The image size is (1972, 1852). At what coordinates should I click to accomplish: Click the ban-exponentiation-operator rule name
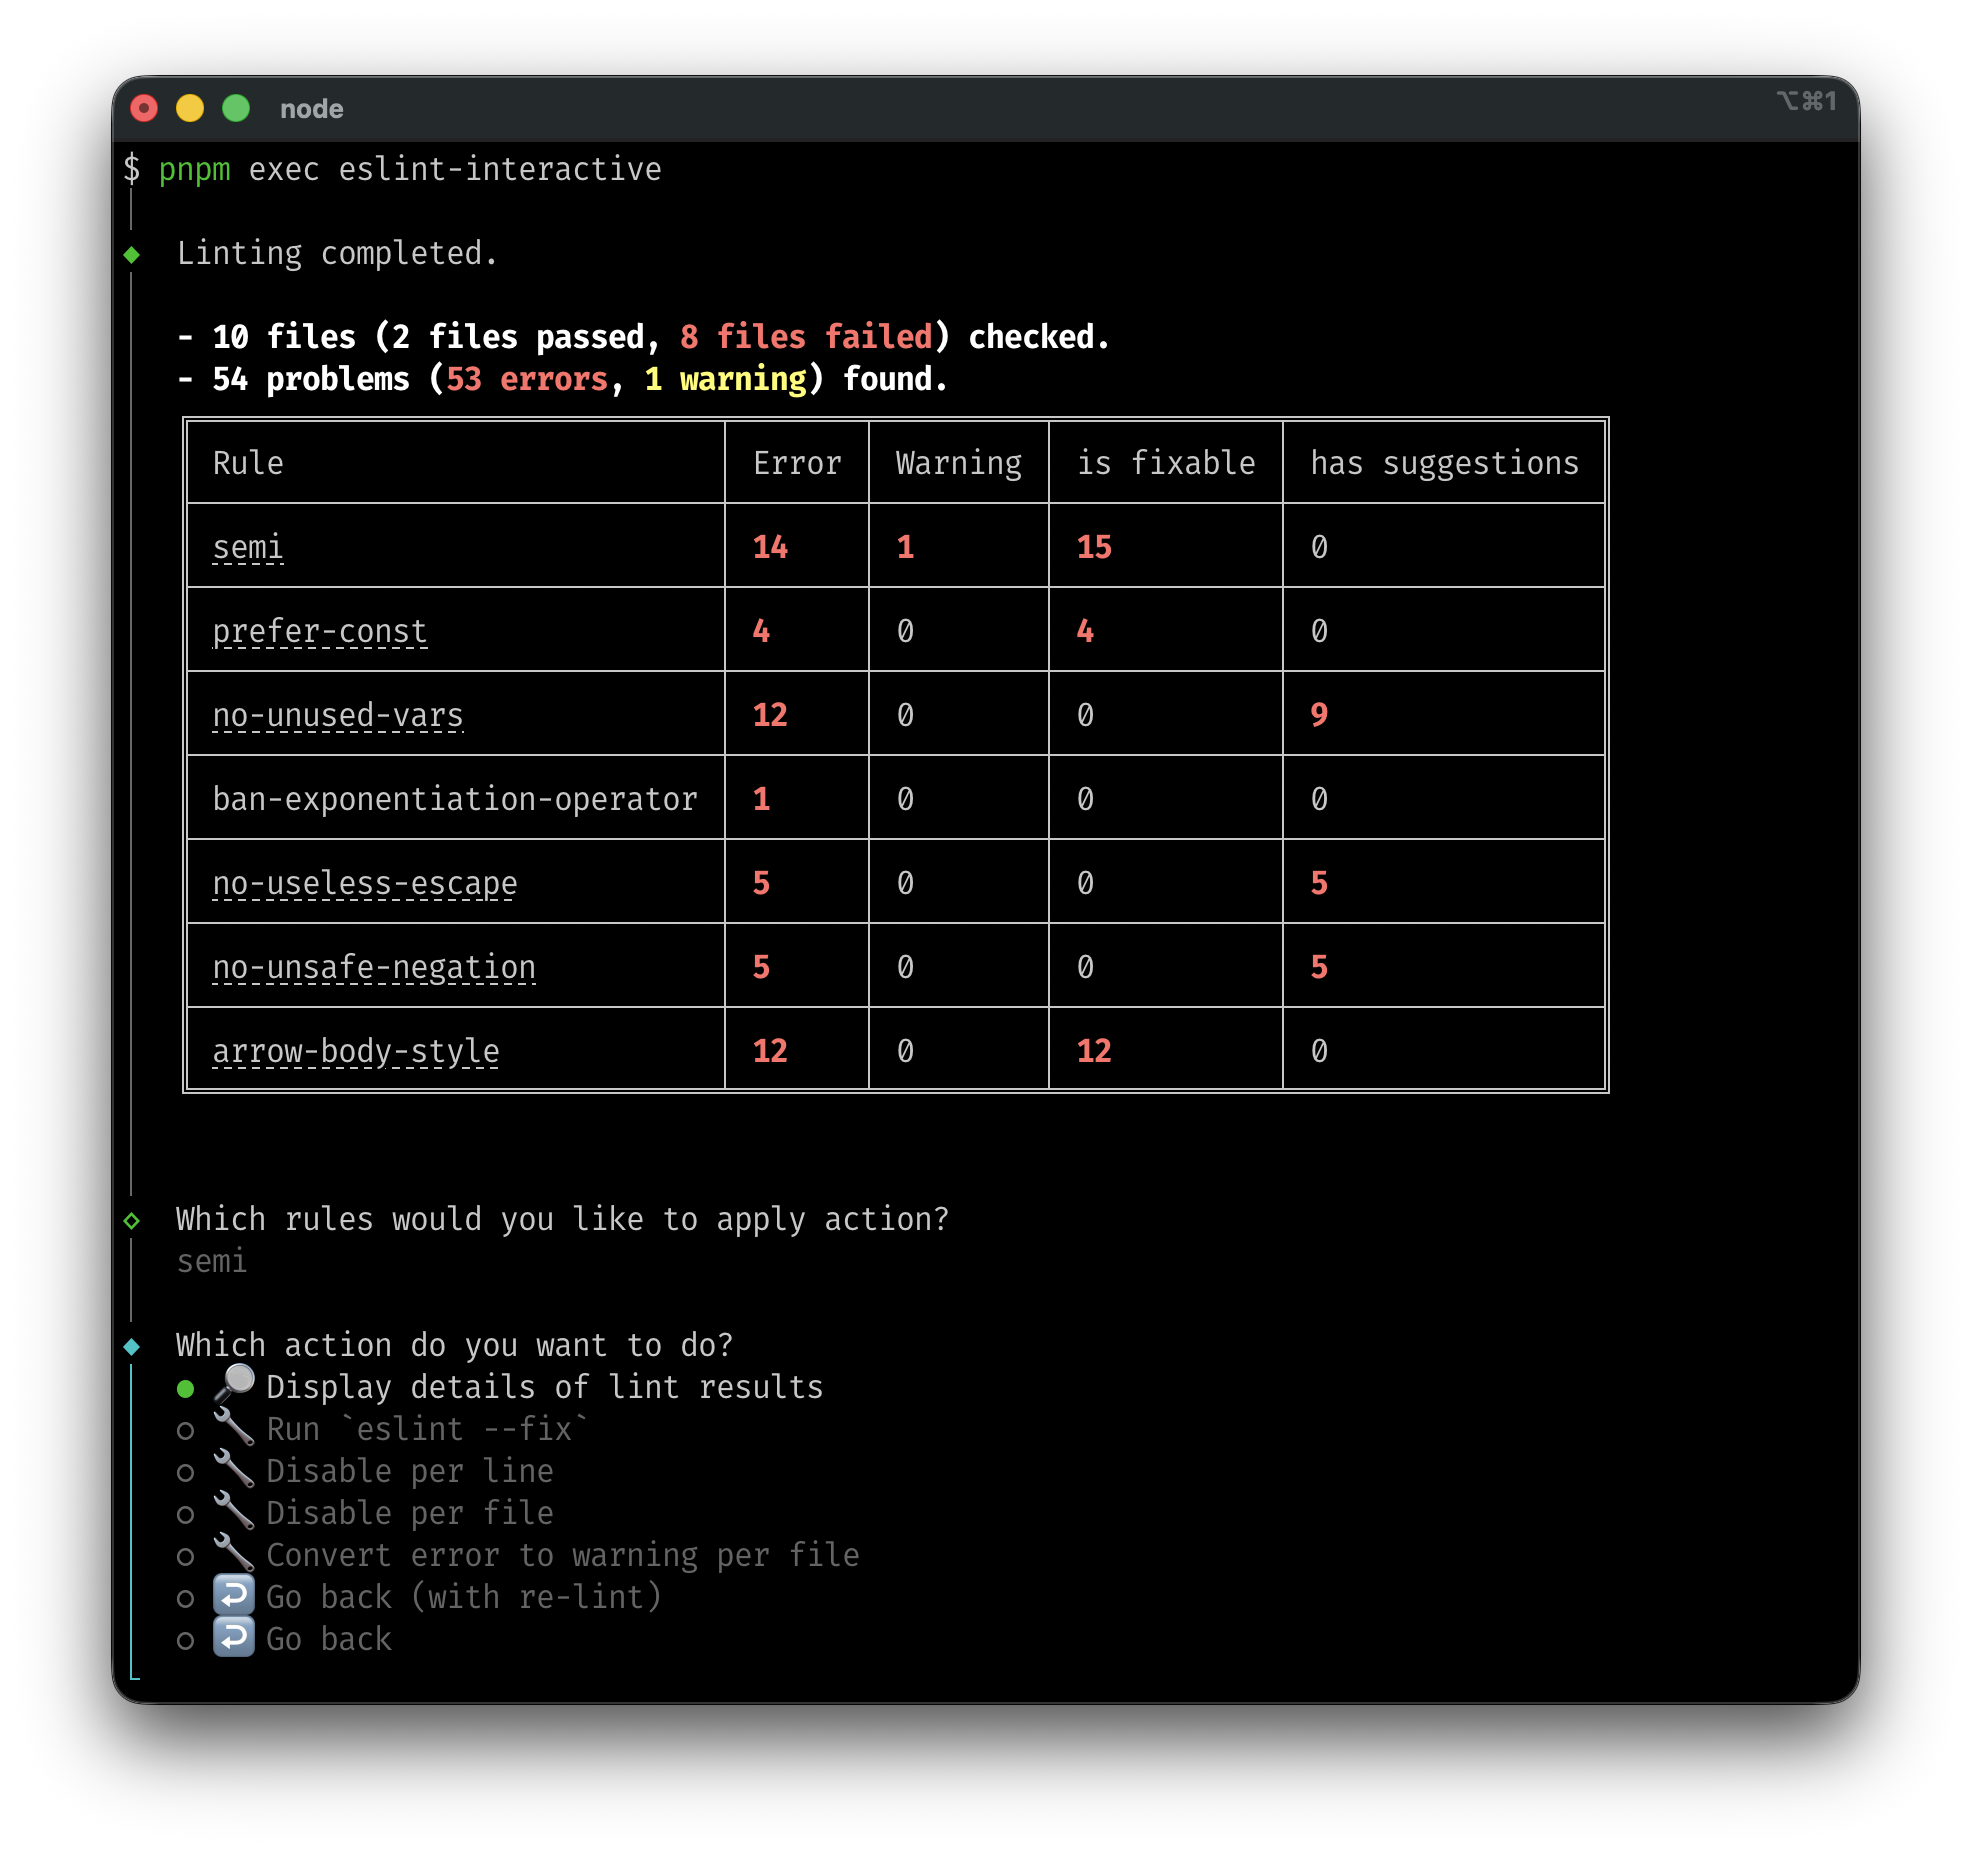click(x=455, y=799)
